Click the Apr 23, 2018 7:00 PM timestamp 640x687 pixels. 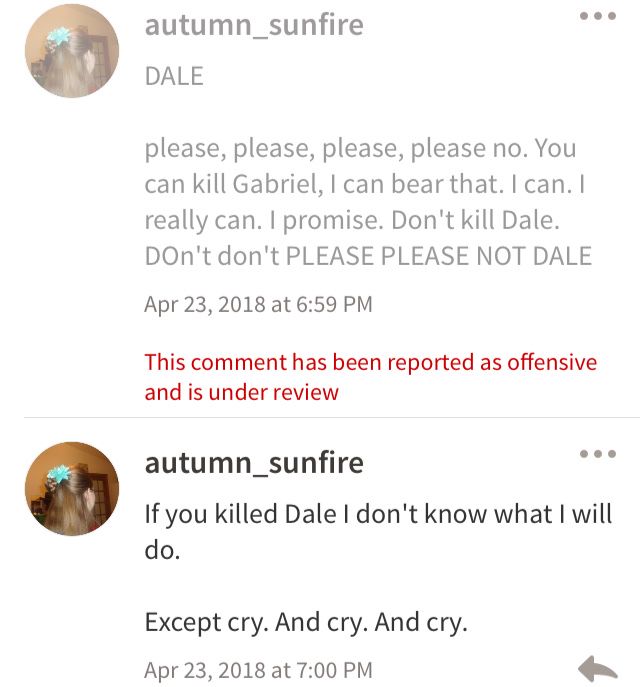258,670
